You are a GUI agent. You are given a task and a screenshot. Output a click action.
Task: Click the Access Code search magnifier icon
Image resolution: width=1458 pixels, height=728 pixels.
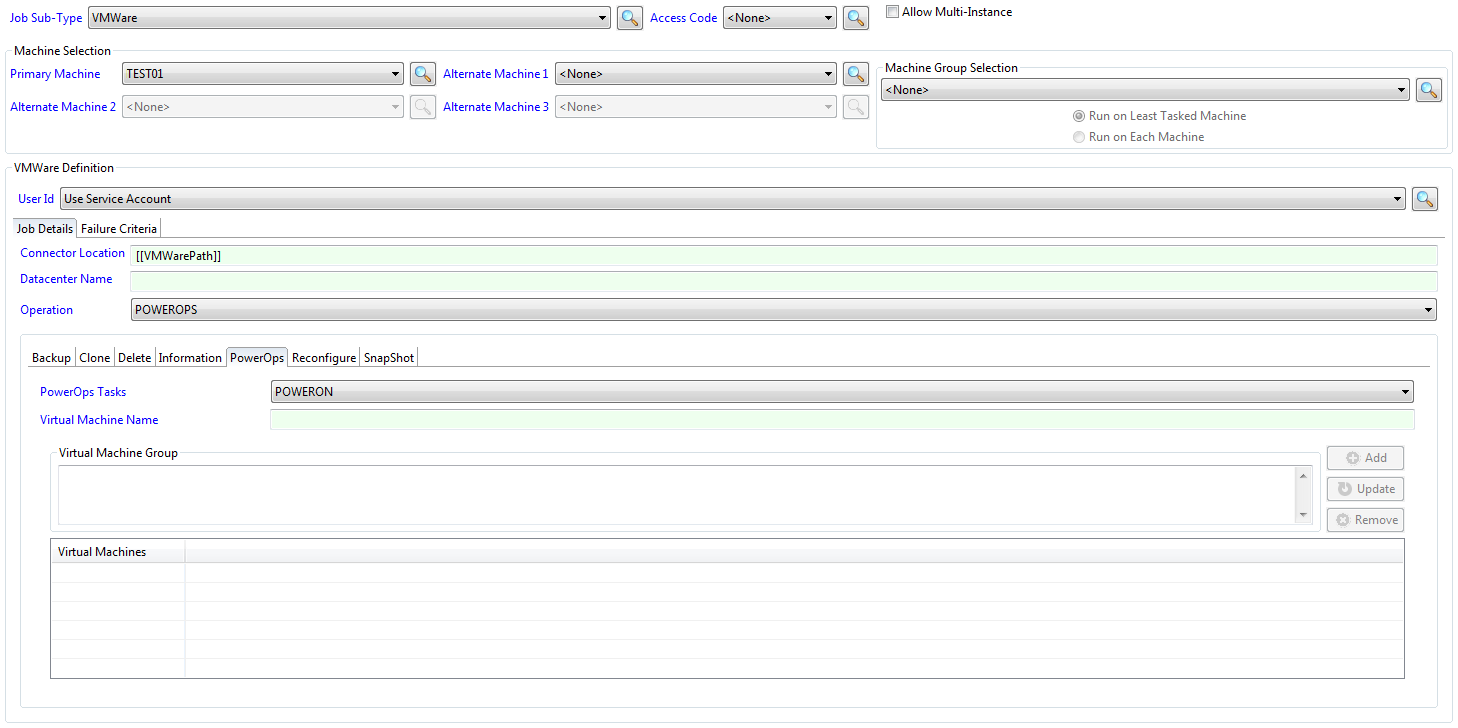[x=856, y=18]
